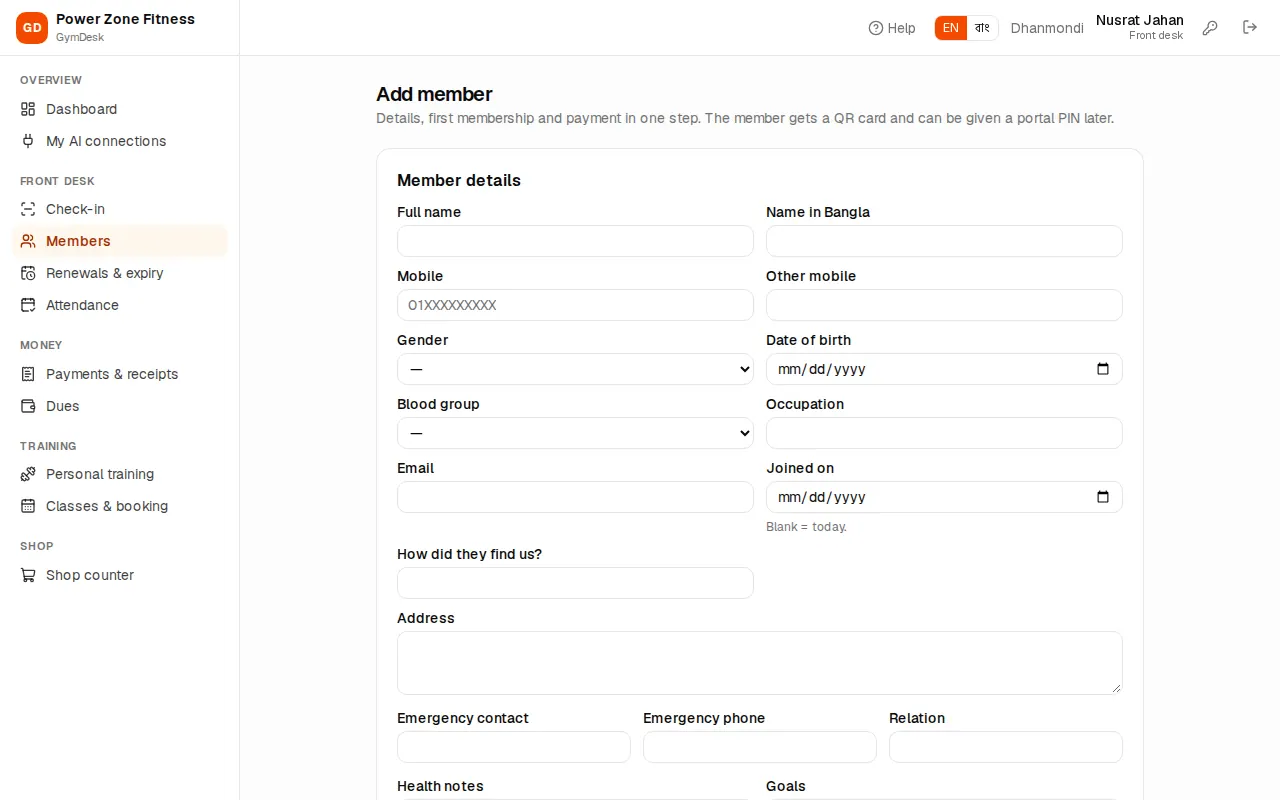Click the Attendance calendar icon
Screen dimensions: 1280x800
pyautogui.click(x=28, y=305)
